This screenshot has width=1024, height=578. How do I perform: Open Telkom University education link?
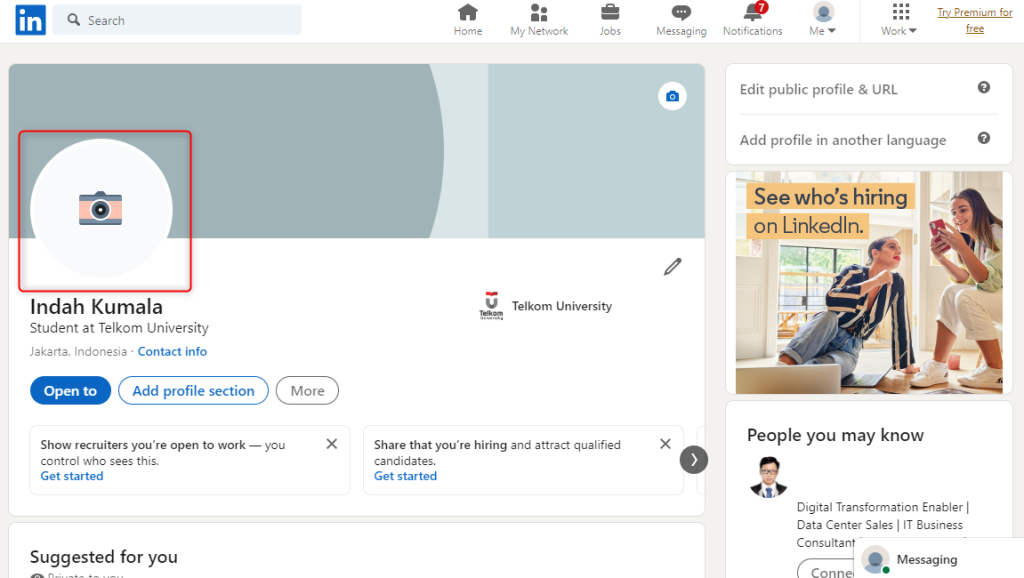pos(562,306)
